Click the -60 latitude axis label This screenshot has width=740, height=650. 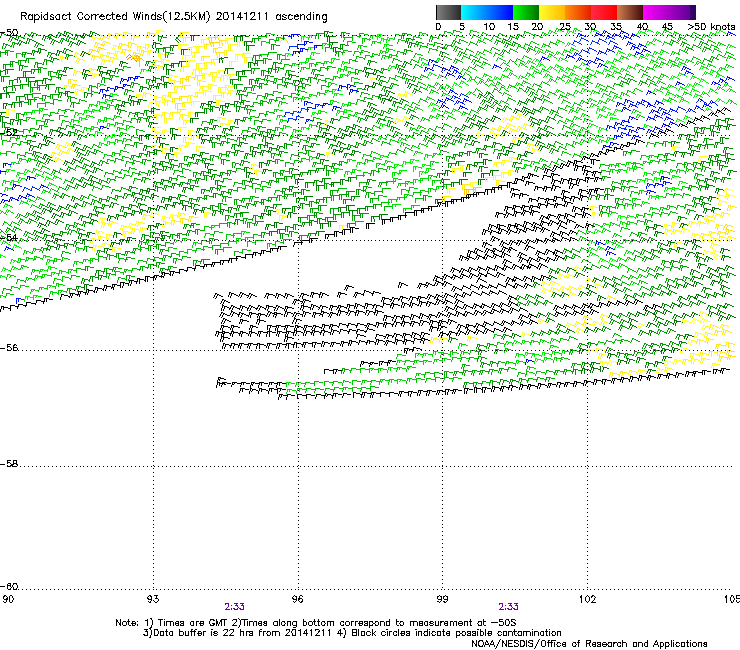(9, 587)
